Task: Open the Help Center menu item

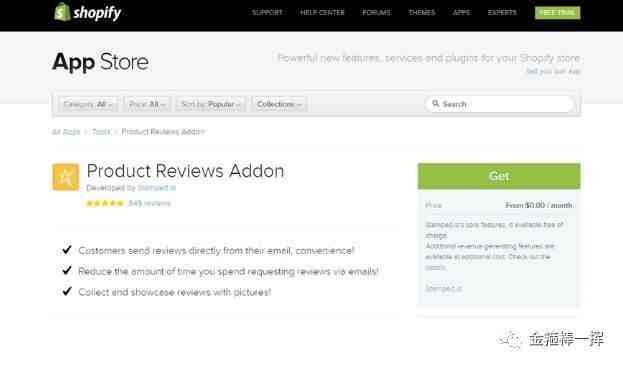Action: [322, 13]
